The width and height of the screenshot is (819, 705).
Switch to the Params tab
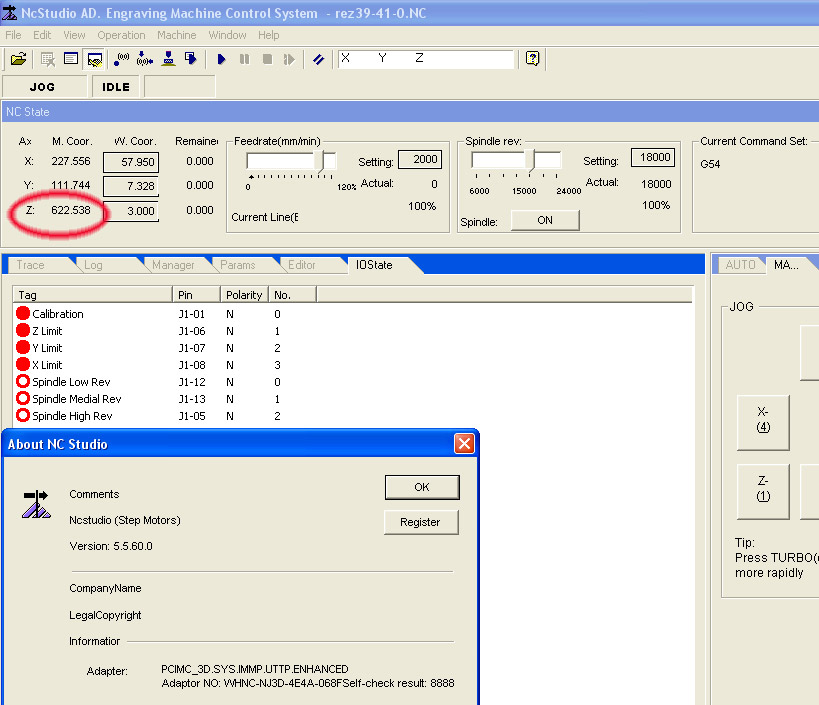tap(238, 265)
